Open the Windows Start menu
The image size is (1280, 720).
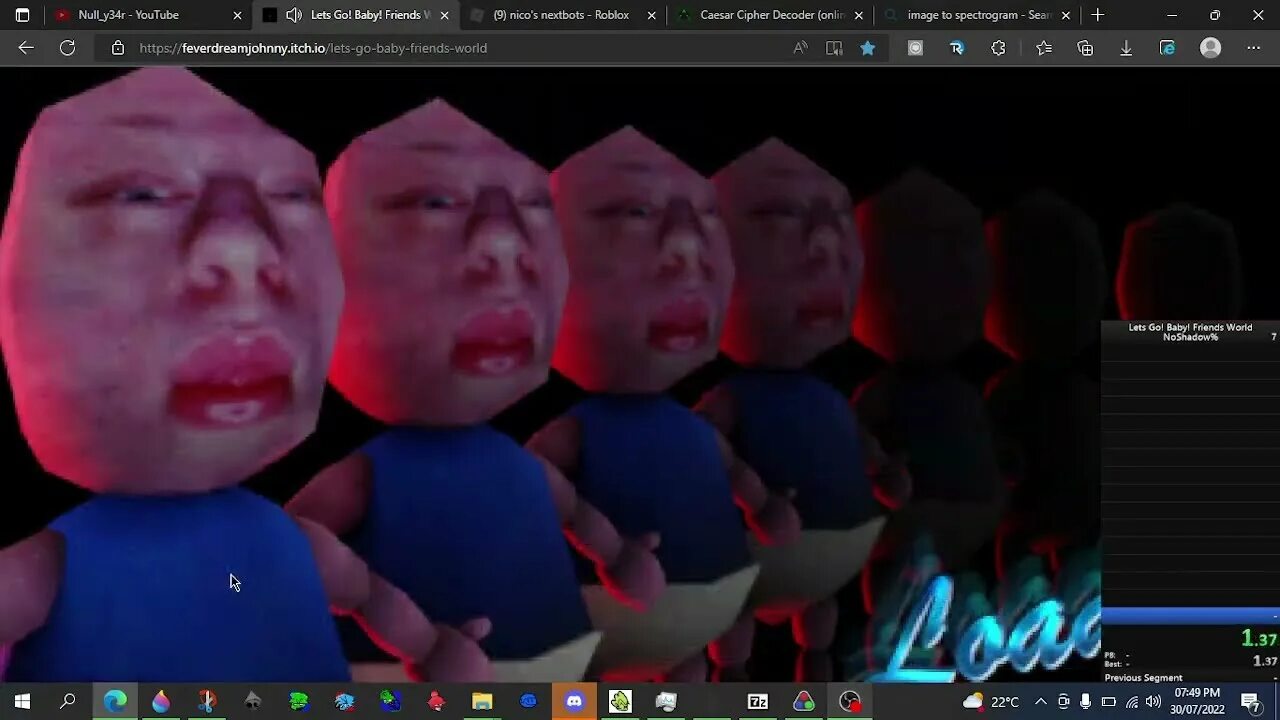tap(22, 701)
